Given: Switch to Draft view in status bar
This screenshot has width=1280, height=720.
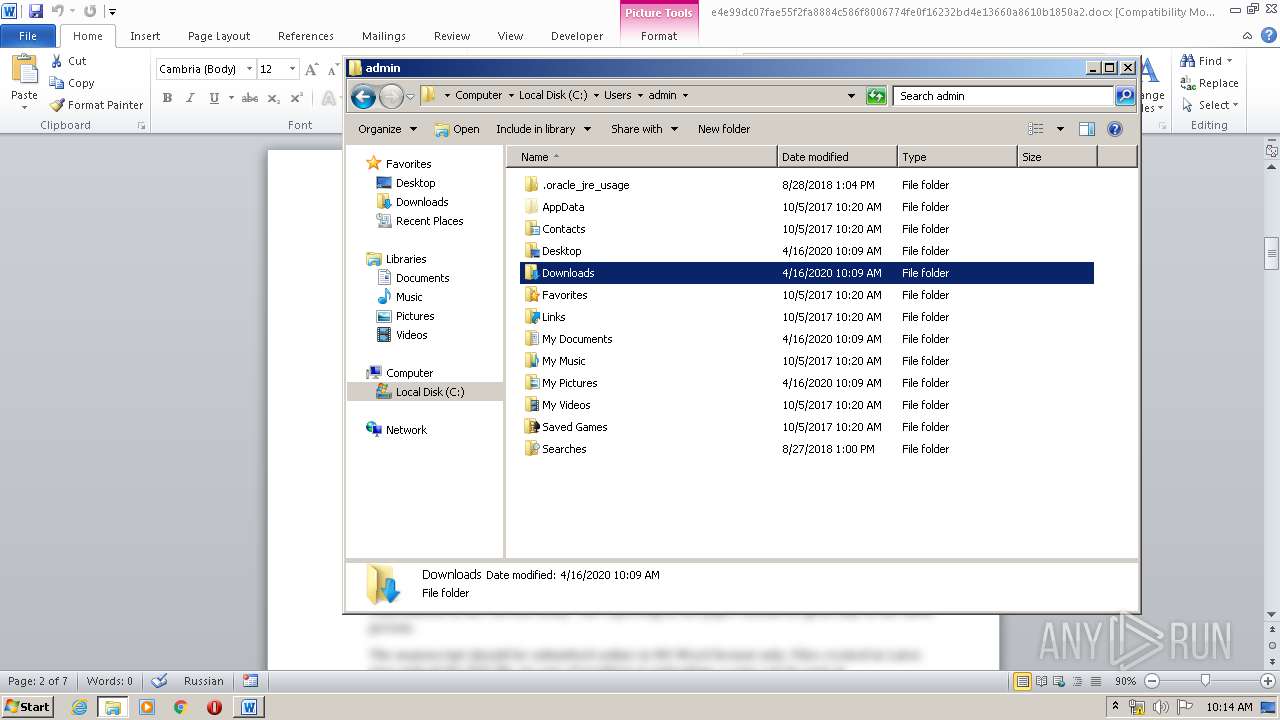Looking at the screenshot, I should click(1098, 681).
